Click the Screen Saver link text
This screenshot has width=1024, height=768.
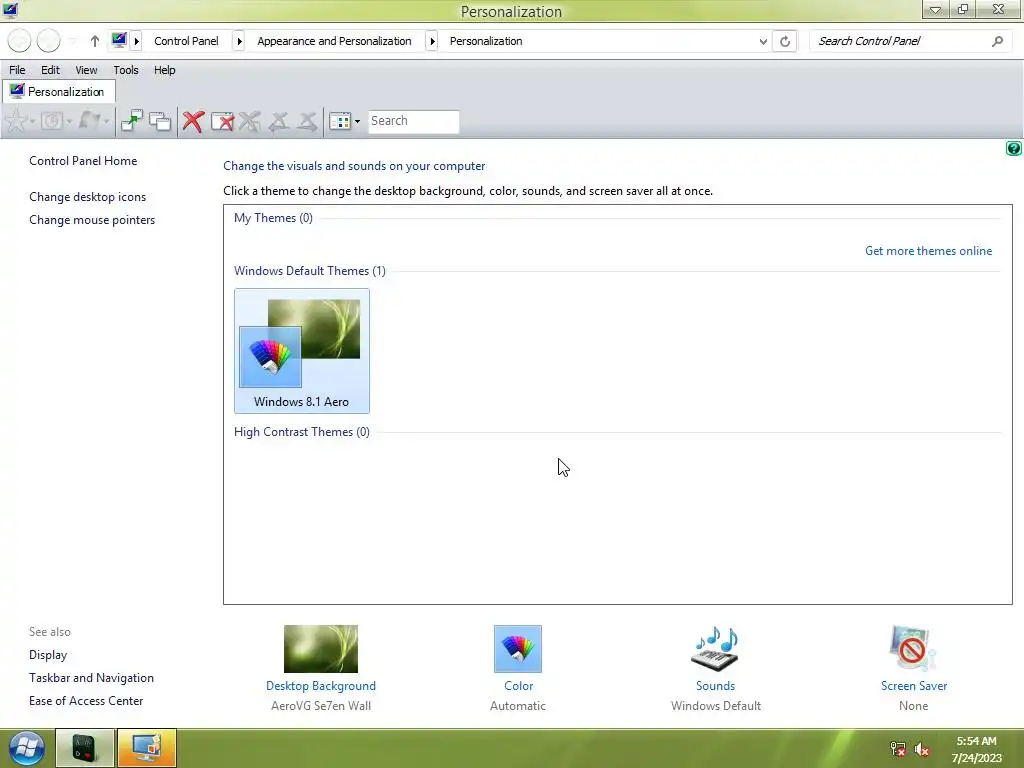click(x=914, y=686)
